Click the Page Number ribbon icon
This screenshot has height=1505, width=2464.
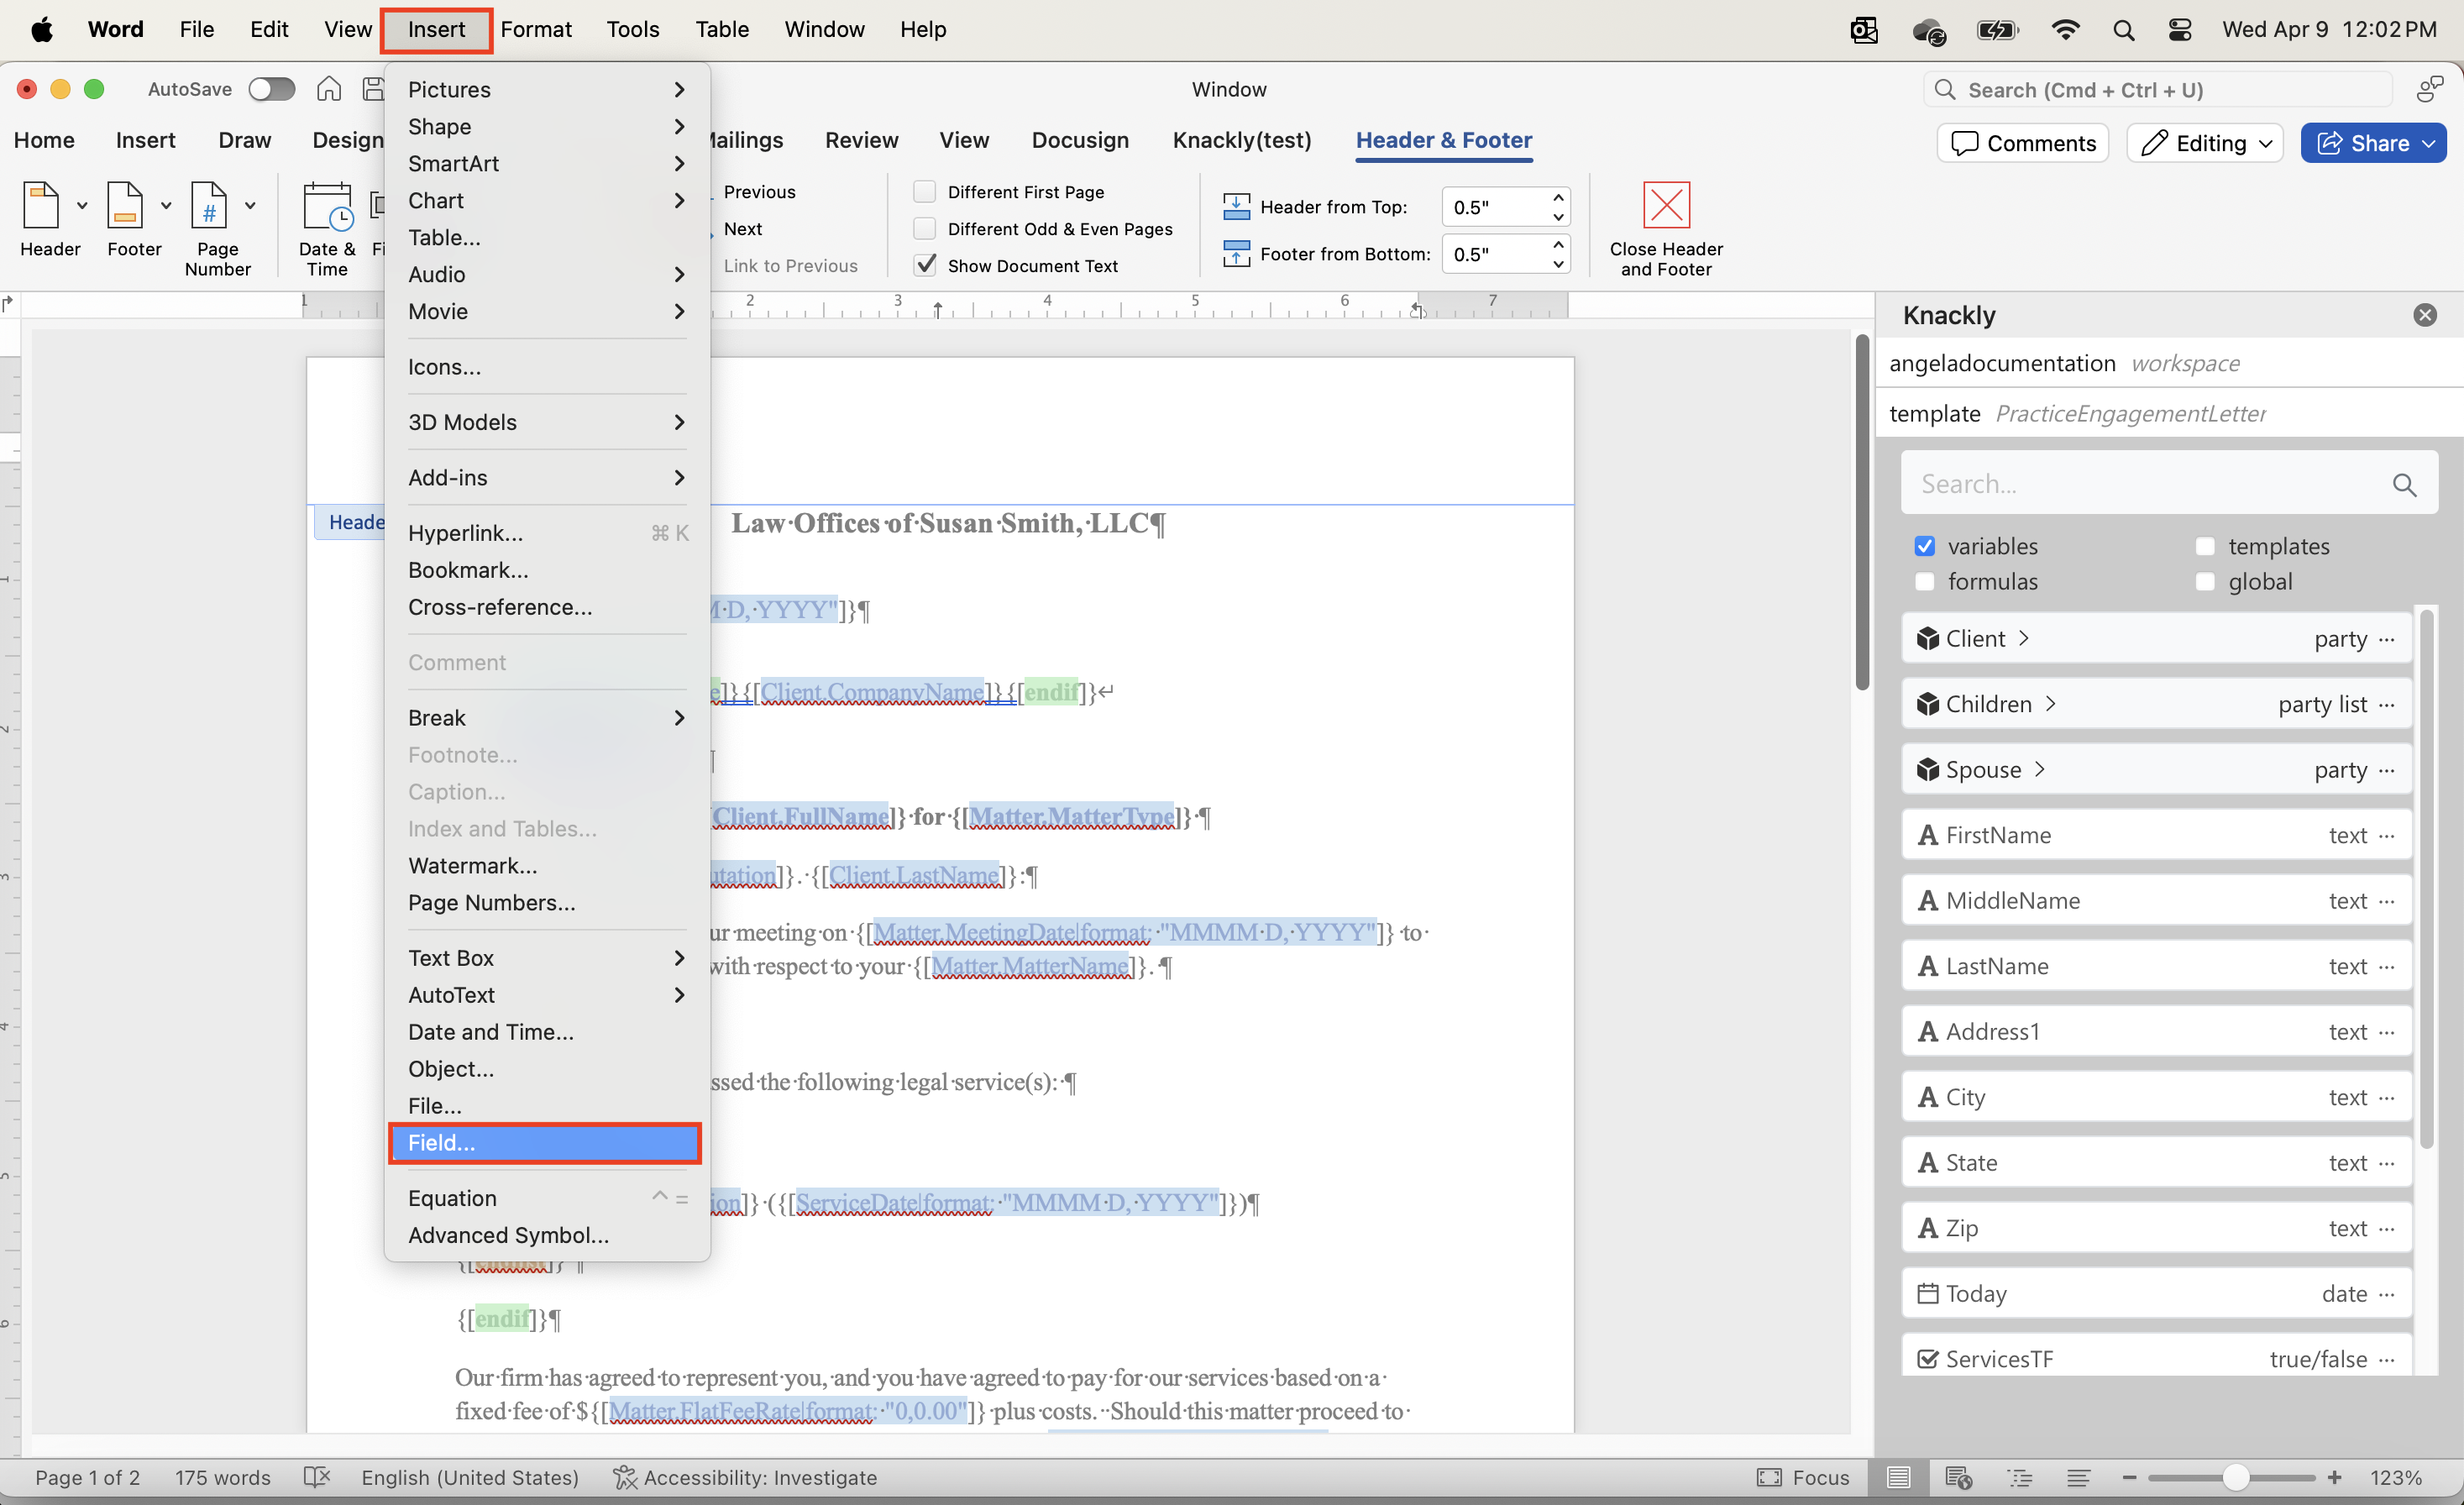209,206
